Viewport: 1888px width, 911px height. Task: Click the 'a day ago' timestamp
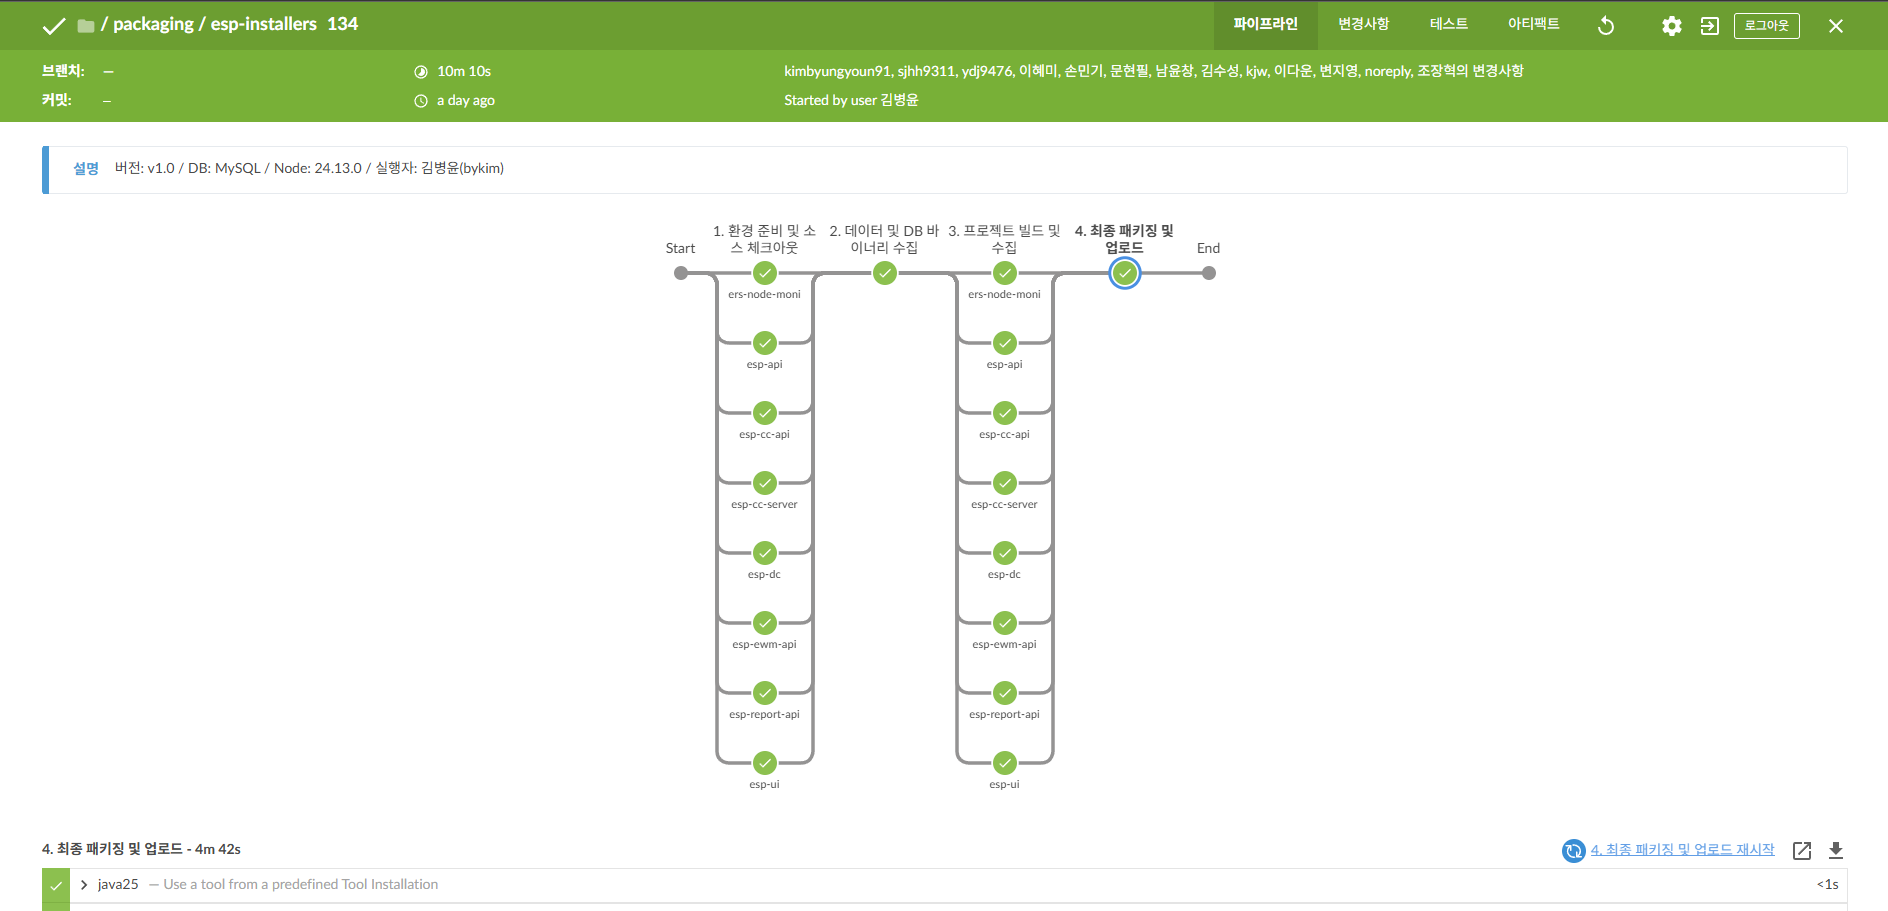pyautogui.click(x=466, y=100)
